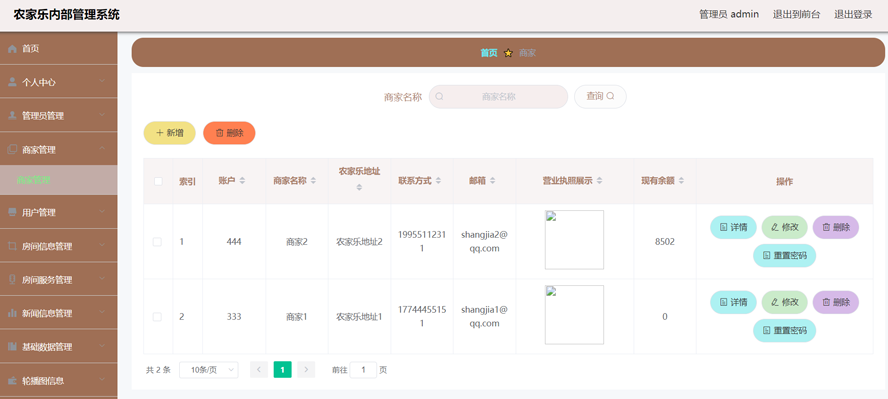Click the person icon beside 个人中心
The height and width of the screenshot is (399, 888).
12,82
